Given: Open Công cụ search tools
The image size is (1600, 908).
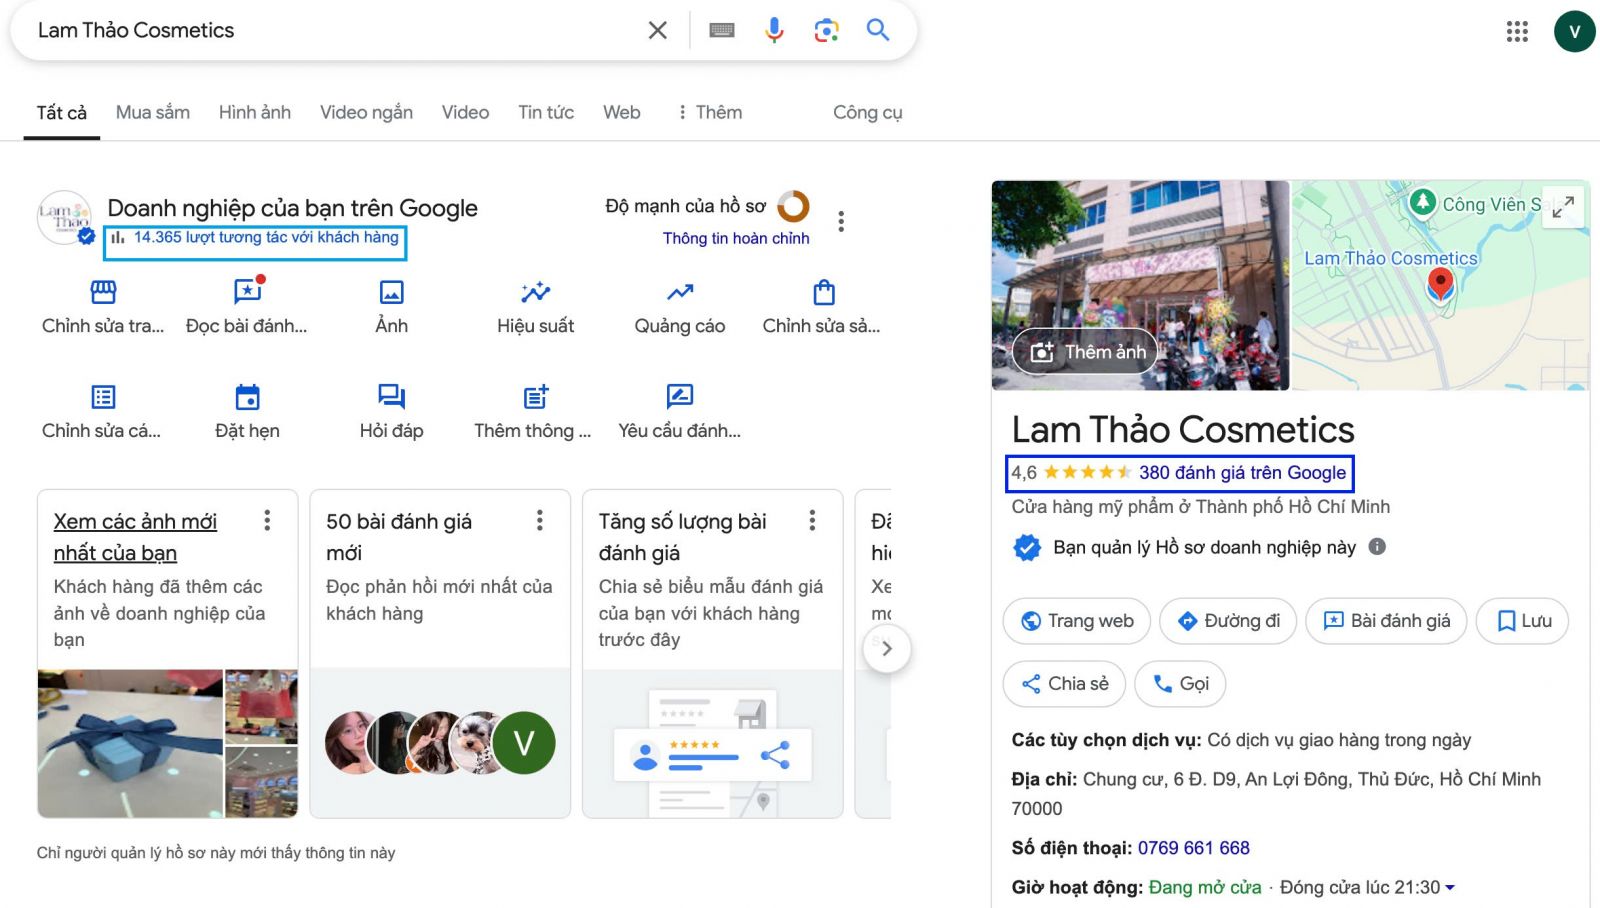Looking at the screenshot, I should click(x=867, y=112).
